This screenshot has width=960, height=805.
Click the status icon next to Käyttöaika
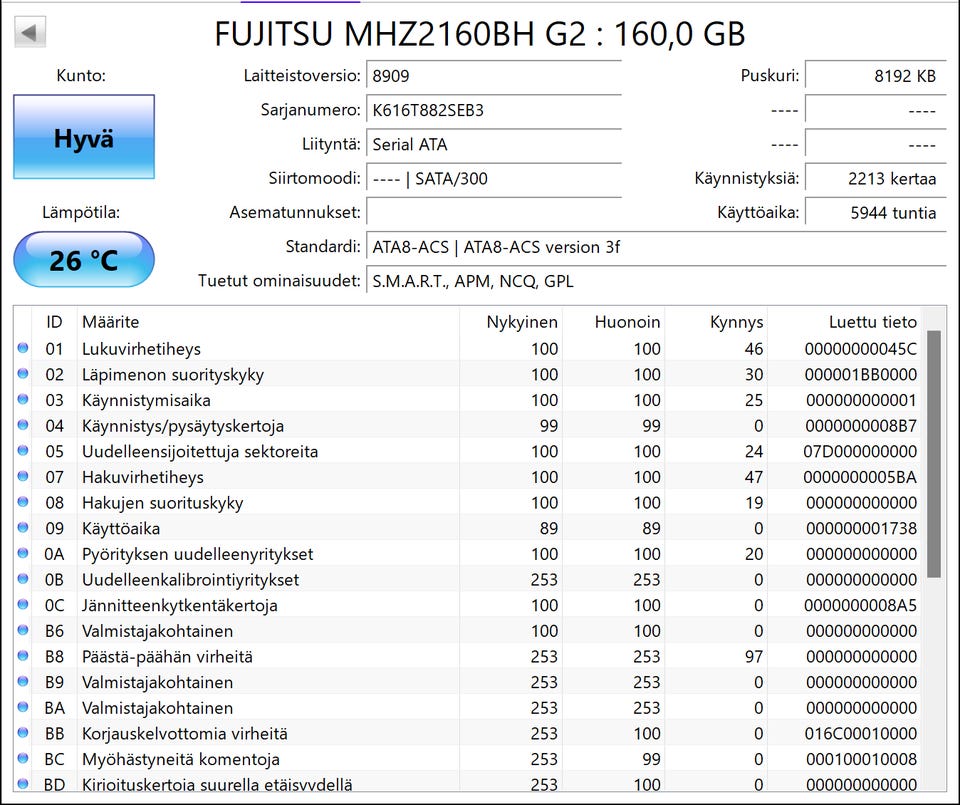[23, 528]
